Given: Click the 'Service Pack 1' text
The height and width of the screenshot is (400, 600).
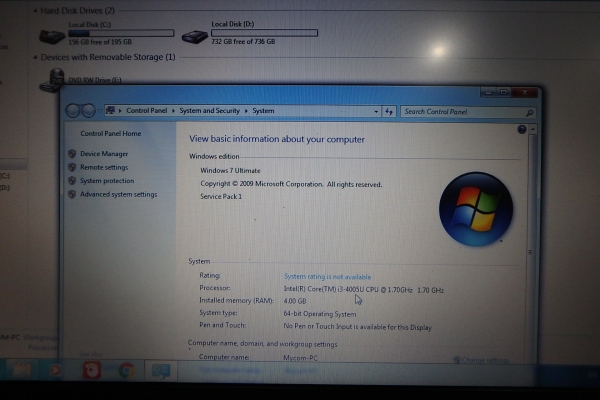Looking at the screenshot, I should click(221, 196).
